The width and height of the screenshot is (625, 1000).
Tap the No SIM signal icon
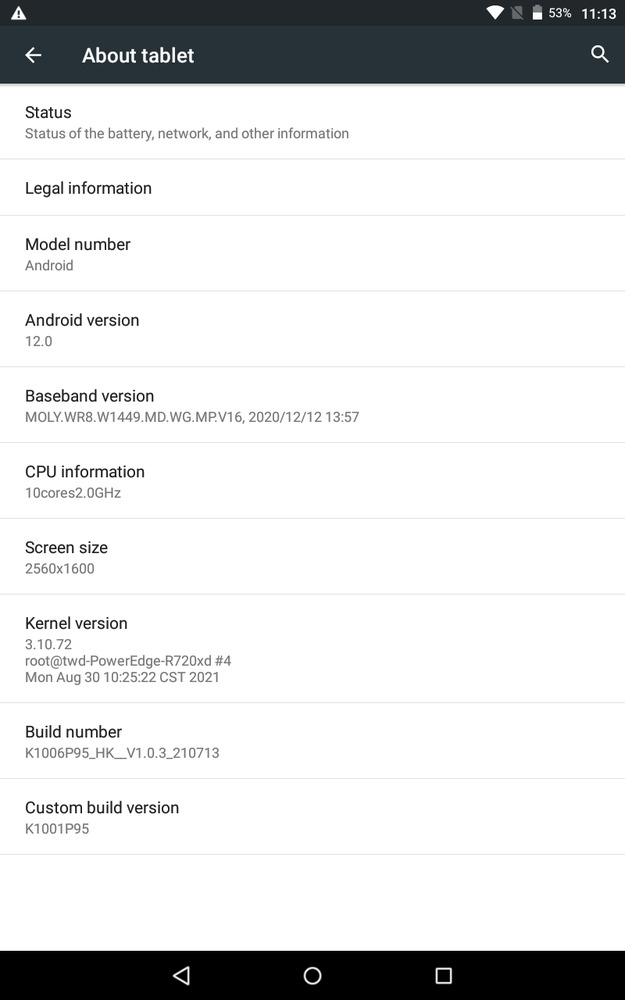pyautogui.click(x=517, y=13)
